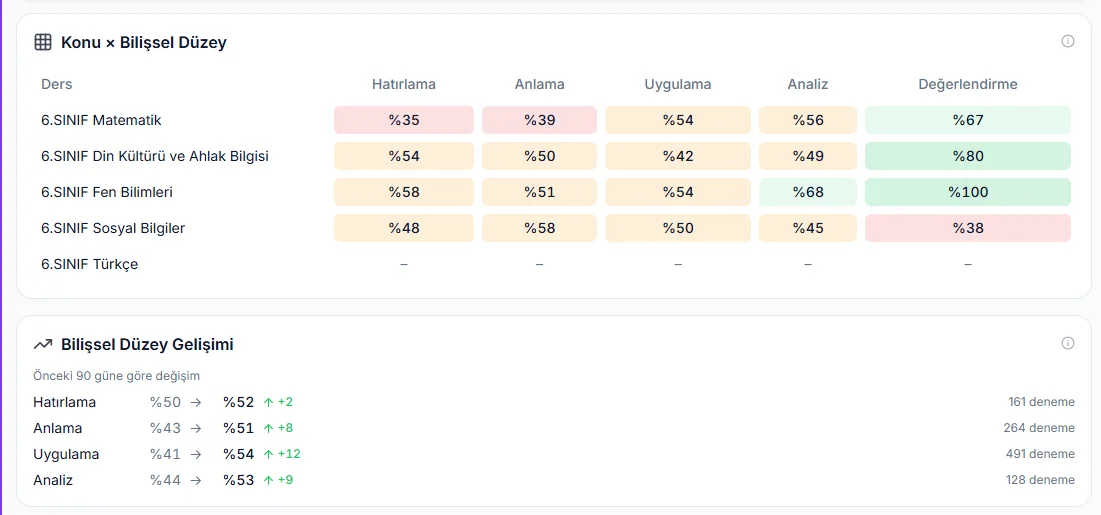This screenshot has width=1101, height=515.
Task: Select the Hatırlama column header
Action: [x=404, y=84]
